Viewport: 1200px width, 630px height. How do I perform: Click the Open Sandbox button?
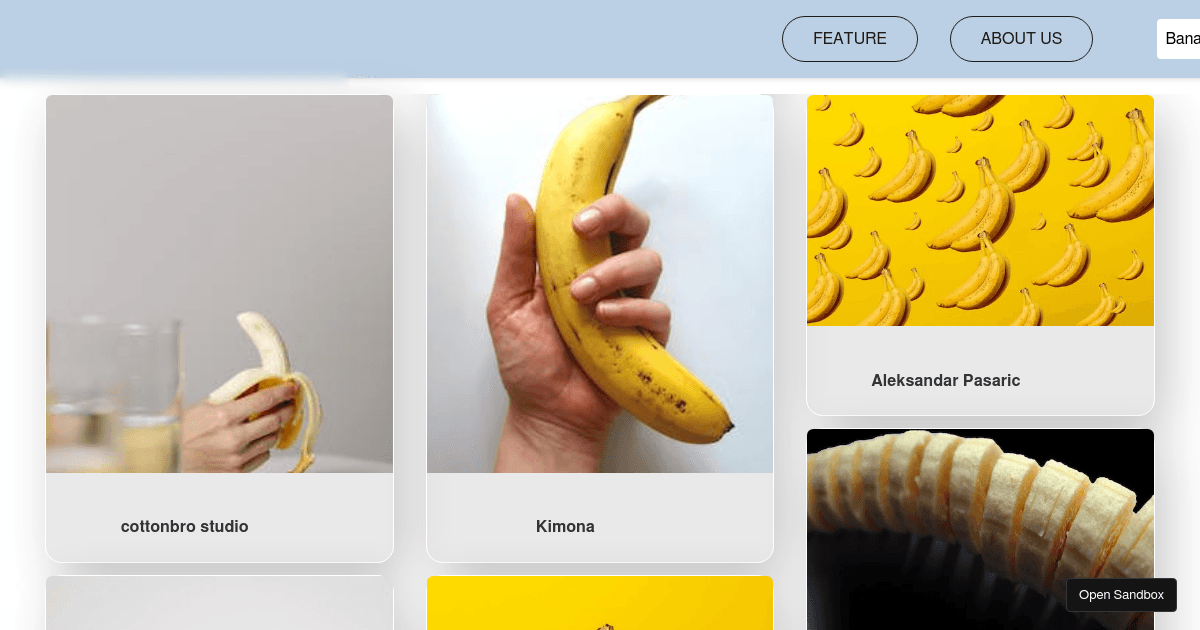point(1121,595)
